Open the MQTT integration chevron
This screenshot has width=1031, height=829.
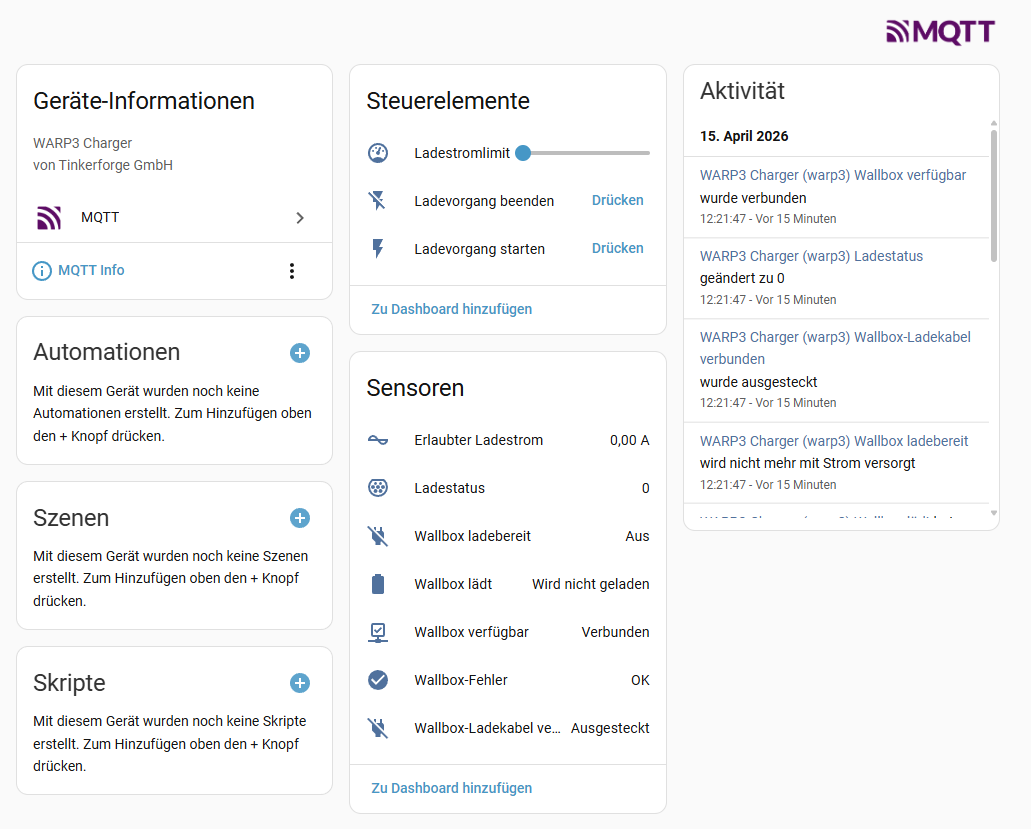click(x=300, y=217)
